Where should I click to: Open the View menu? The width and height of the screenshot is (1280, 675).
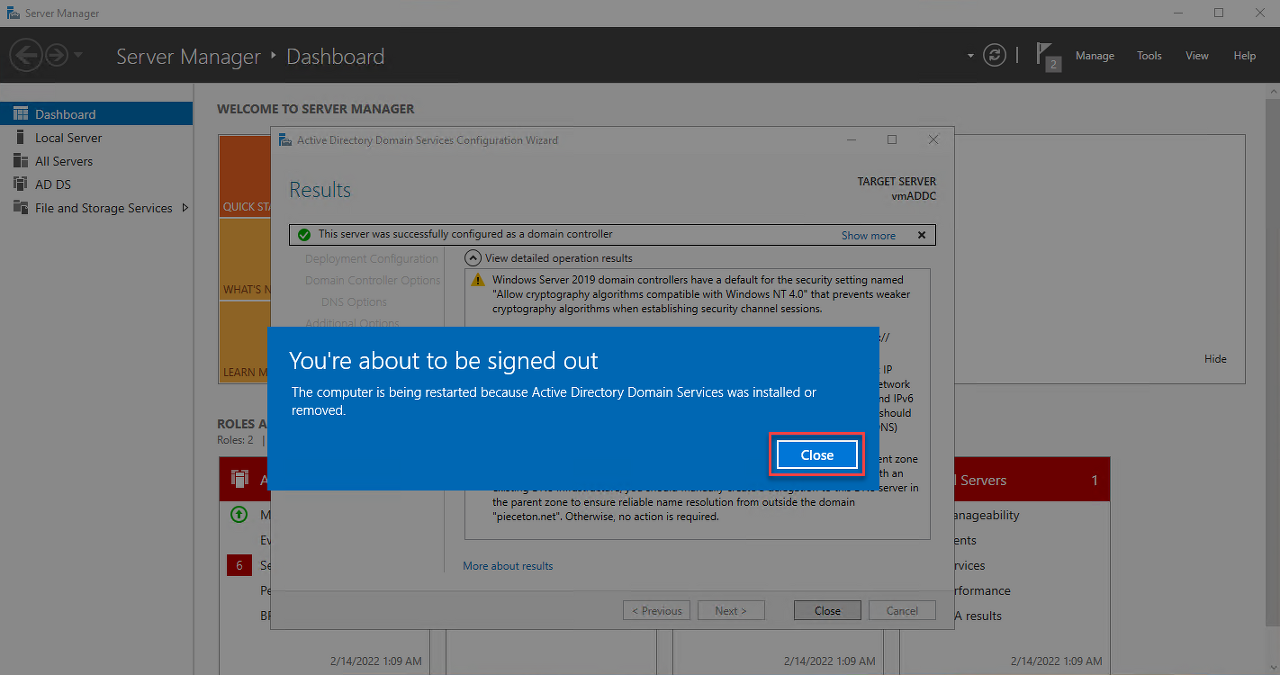tap(1197, 56)
